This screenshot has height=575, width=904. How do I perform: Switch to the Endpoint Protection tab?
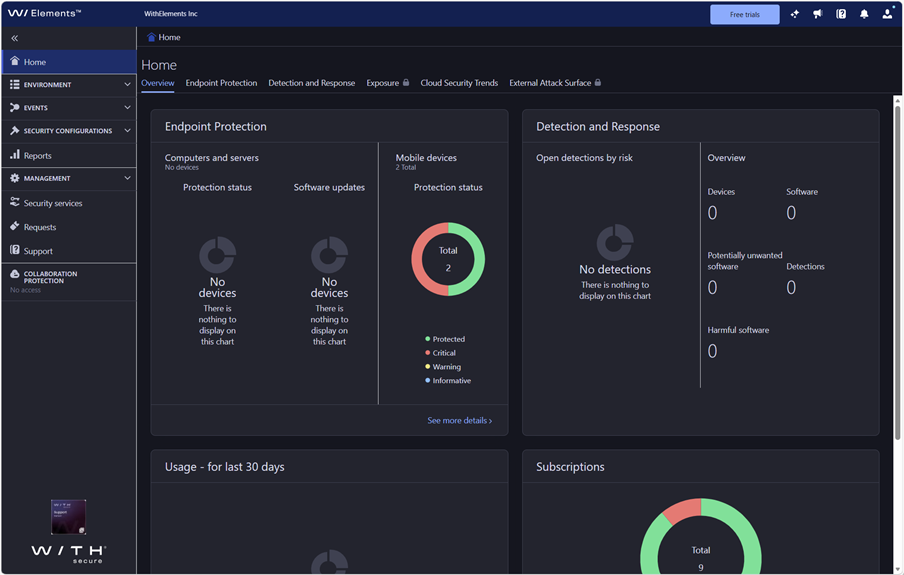221,83
